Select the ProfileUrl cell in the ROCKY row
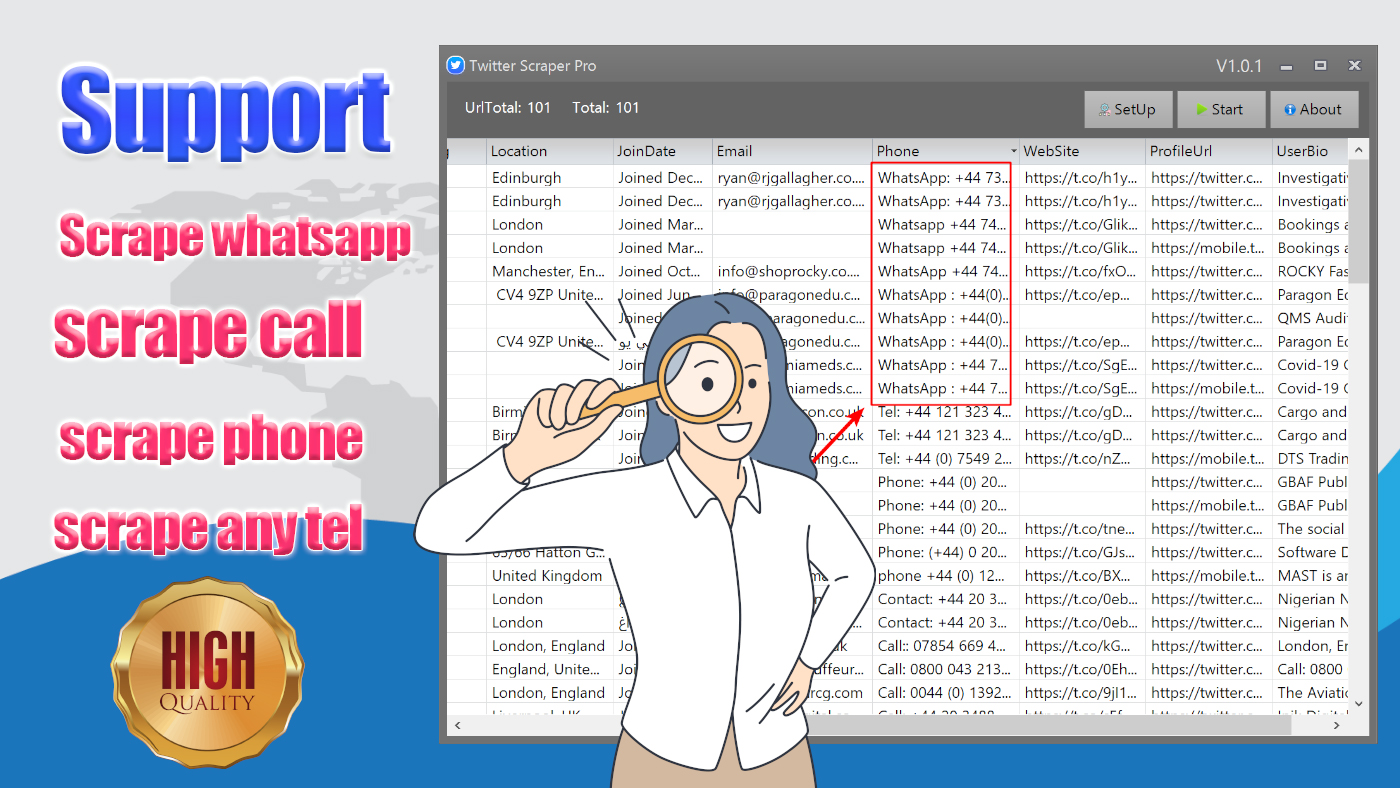The height and width of the screenshot is (788, 1400). 1209,271
